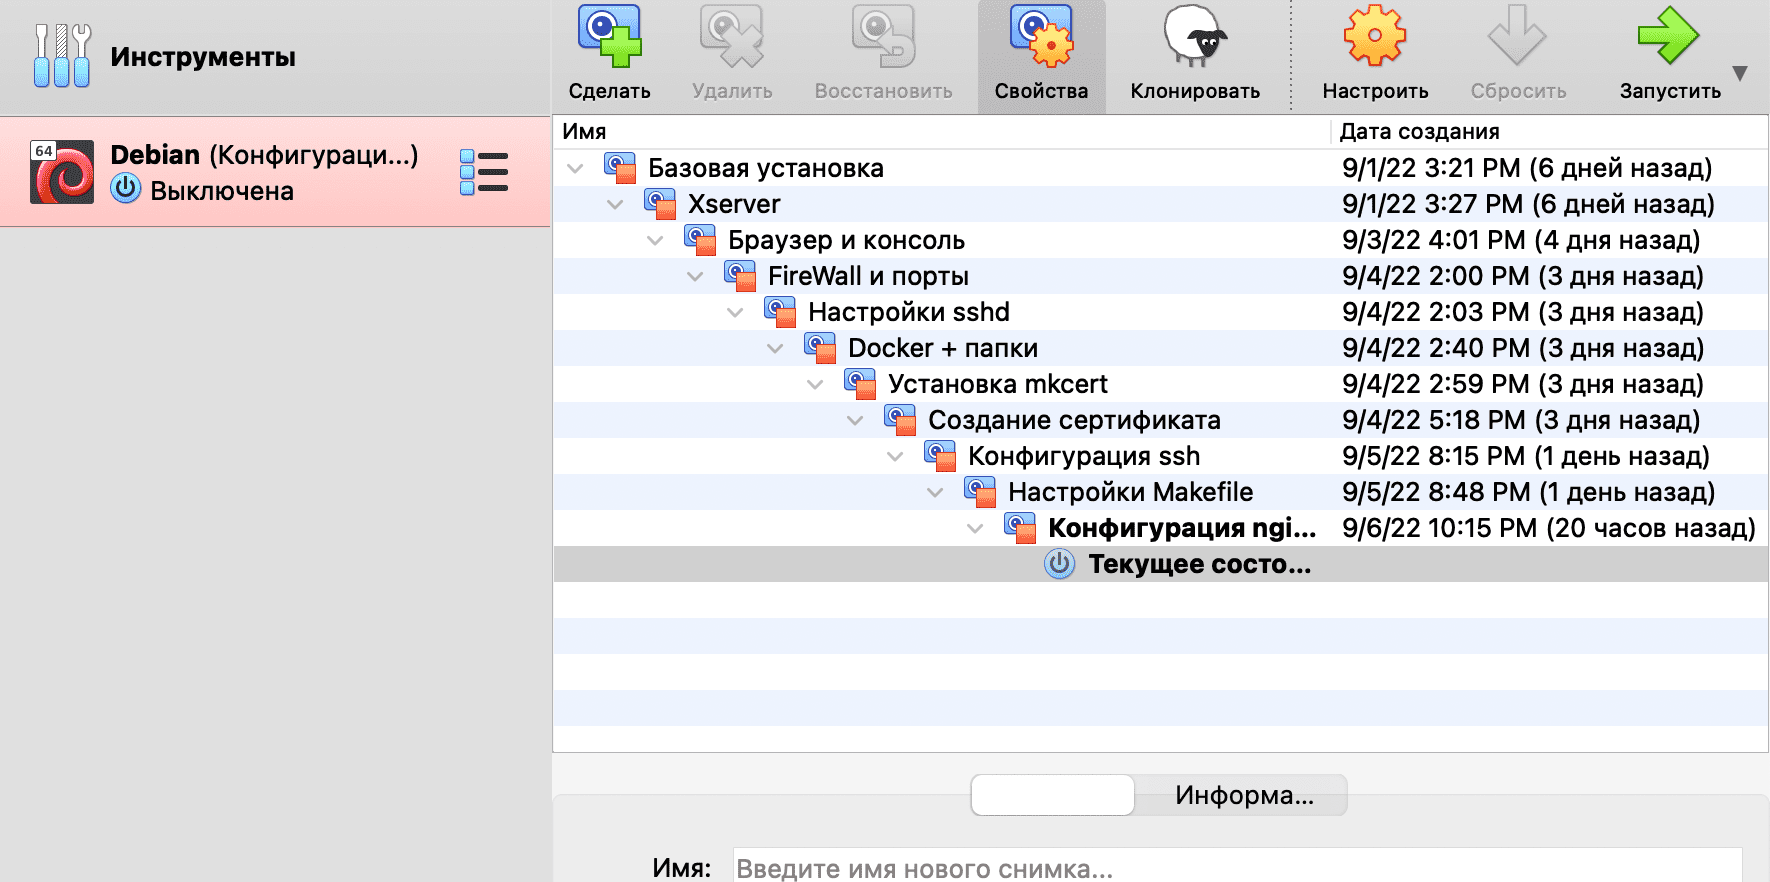This screenshot has width=1770, height=882.
Task: Click the Настройки Makefile snapshot icon
Action: point(980,492)
